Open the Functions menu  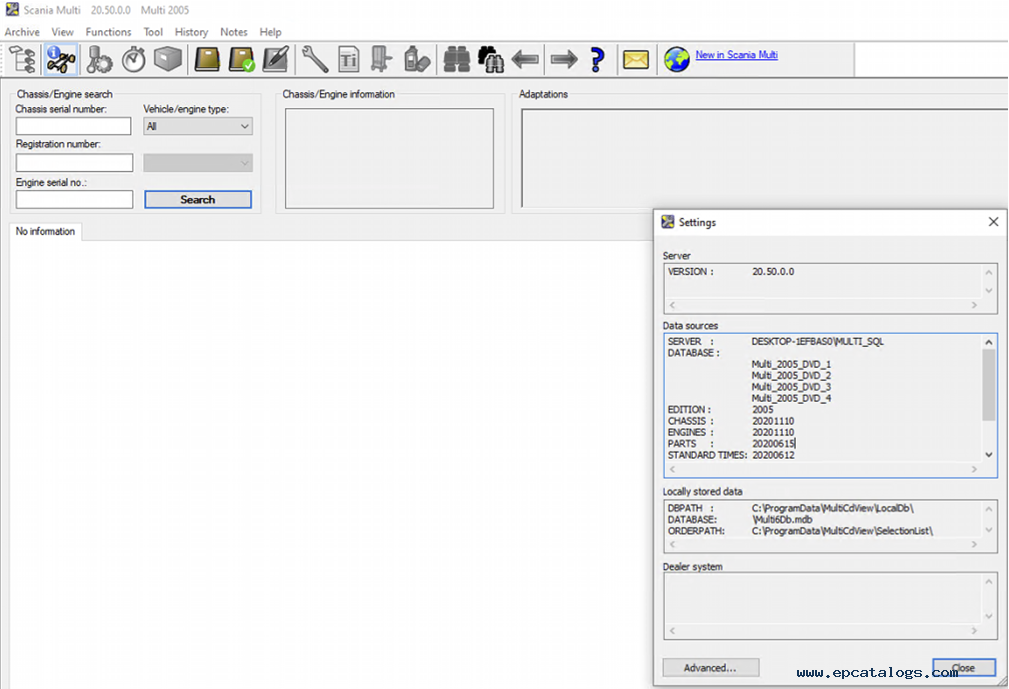tap(108, 32)
